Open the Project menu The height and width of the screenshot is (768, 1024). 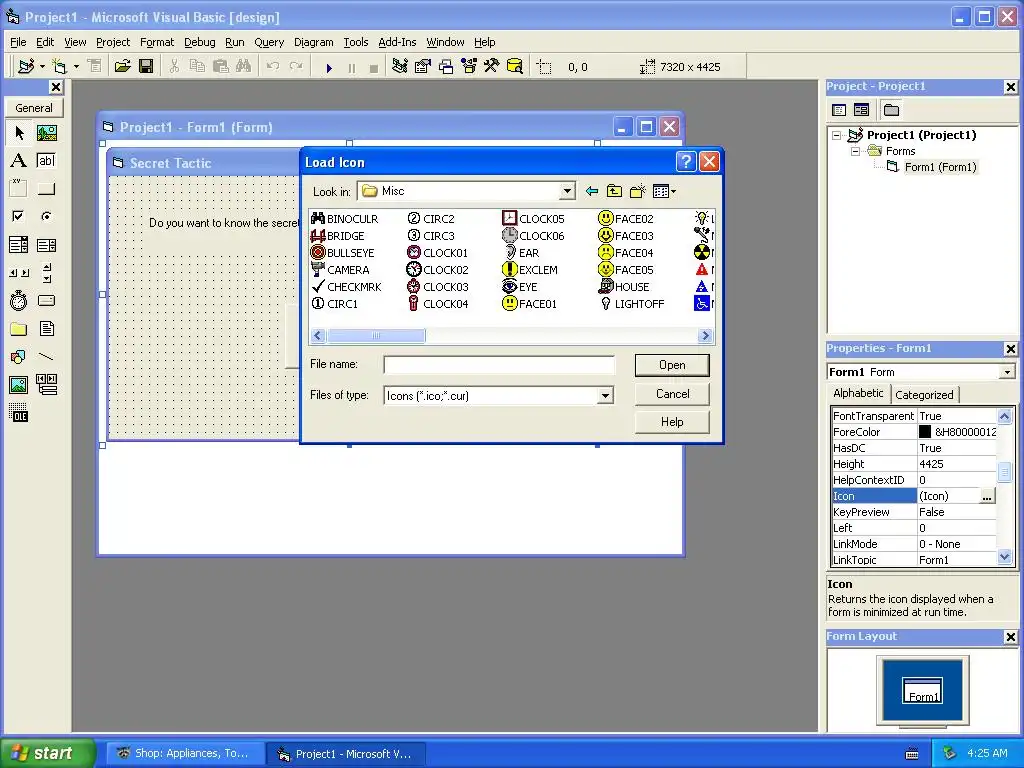(113, 42)
